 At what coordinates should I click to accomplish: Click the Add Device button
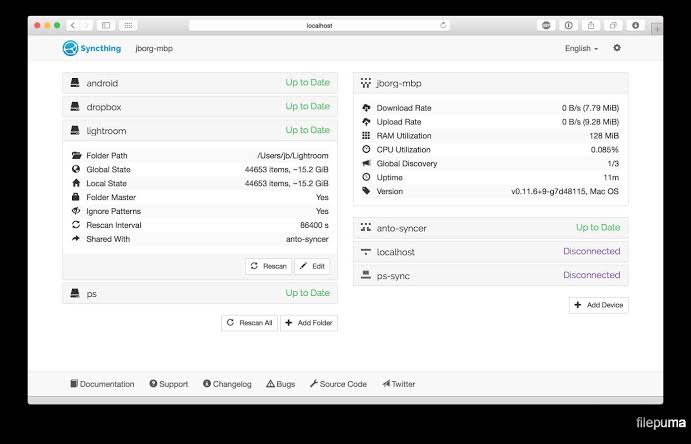pyautogui.click(x=598, y=305)
